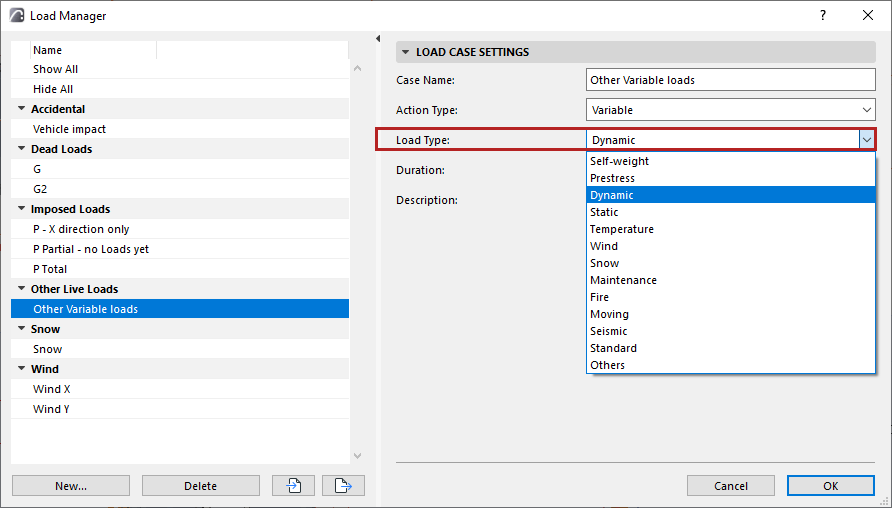The image size is (892, 508).
Task: Click the Export load cases icon button
Action: pyautogui.click(x=343, y=486)
